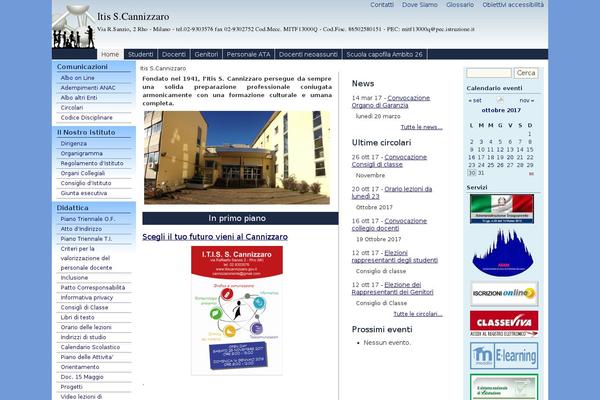This screenshot has width=600, height=400.
Task: Open Atto d'indirizzo sidebar link
Action: [81, 229]
